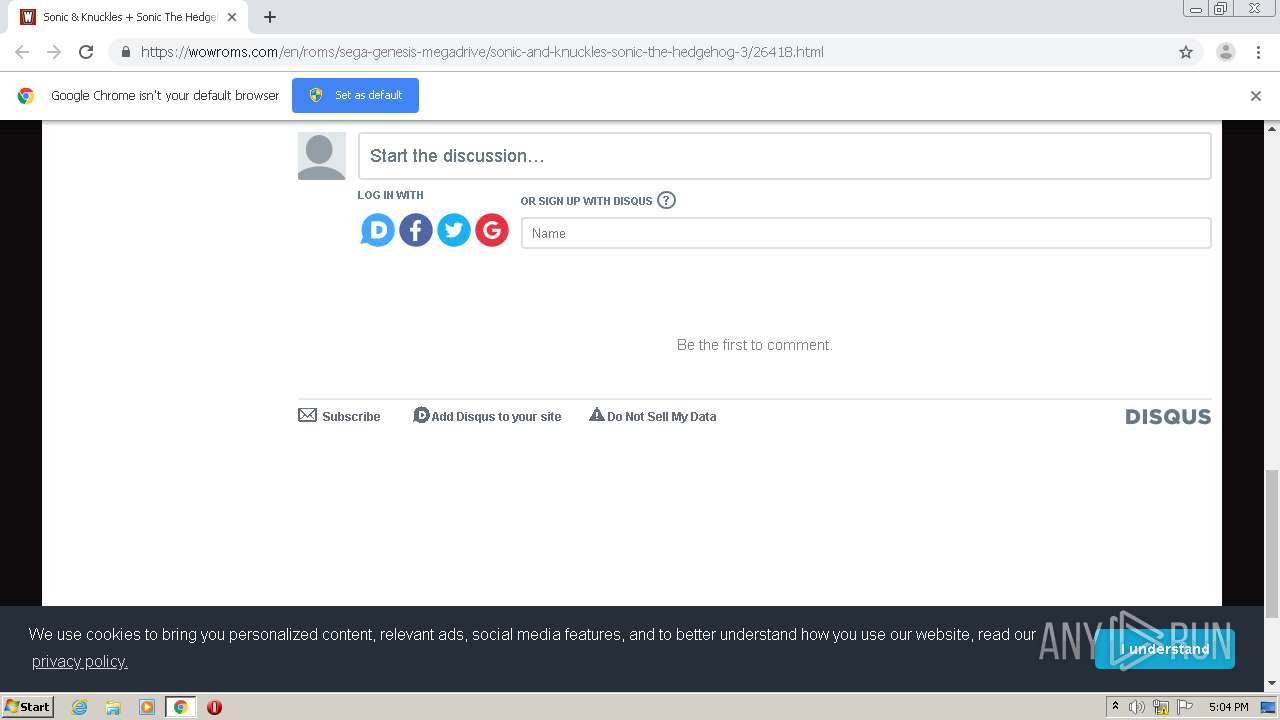Select the Sonic & Knuckles browser tab
1280x720 pixels.
pos(129,17)
